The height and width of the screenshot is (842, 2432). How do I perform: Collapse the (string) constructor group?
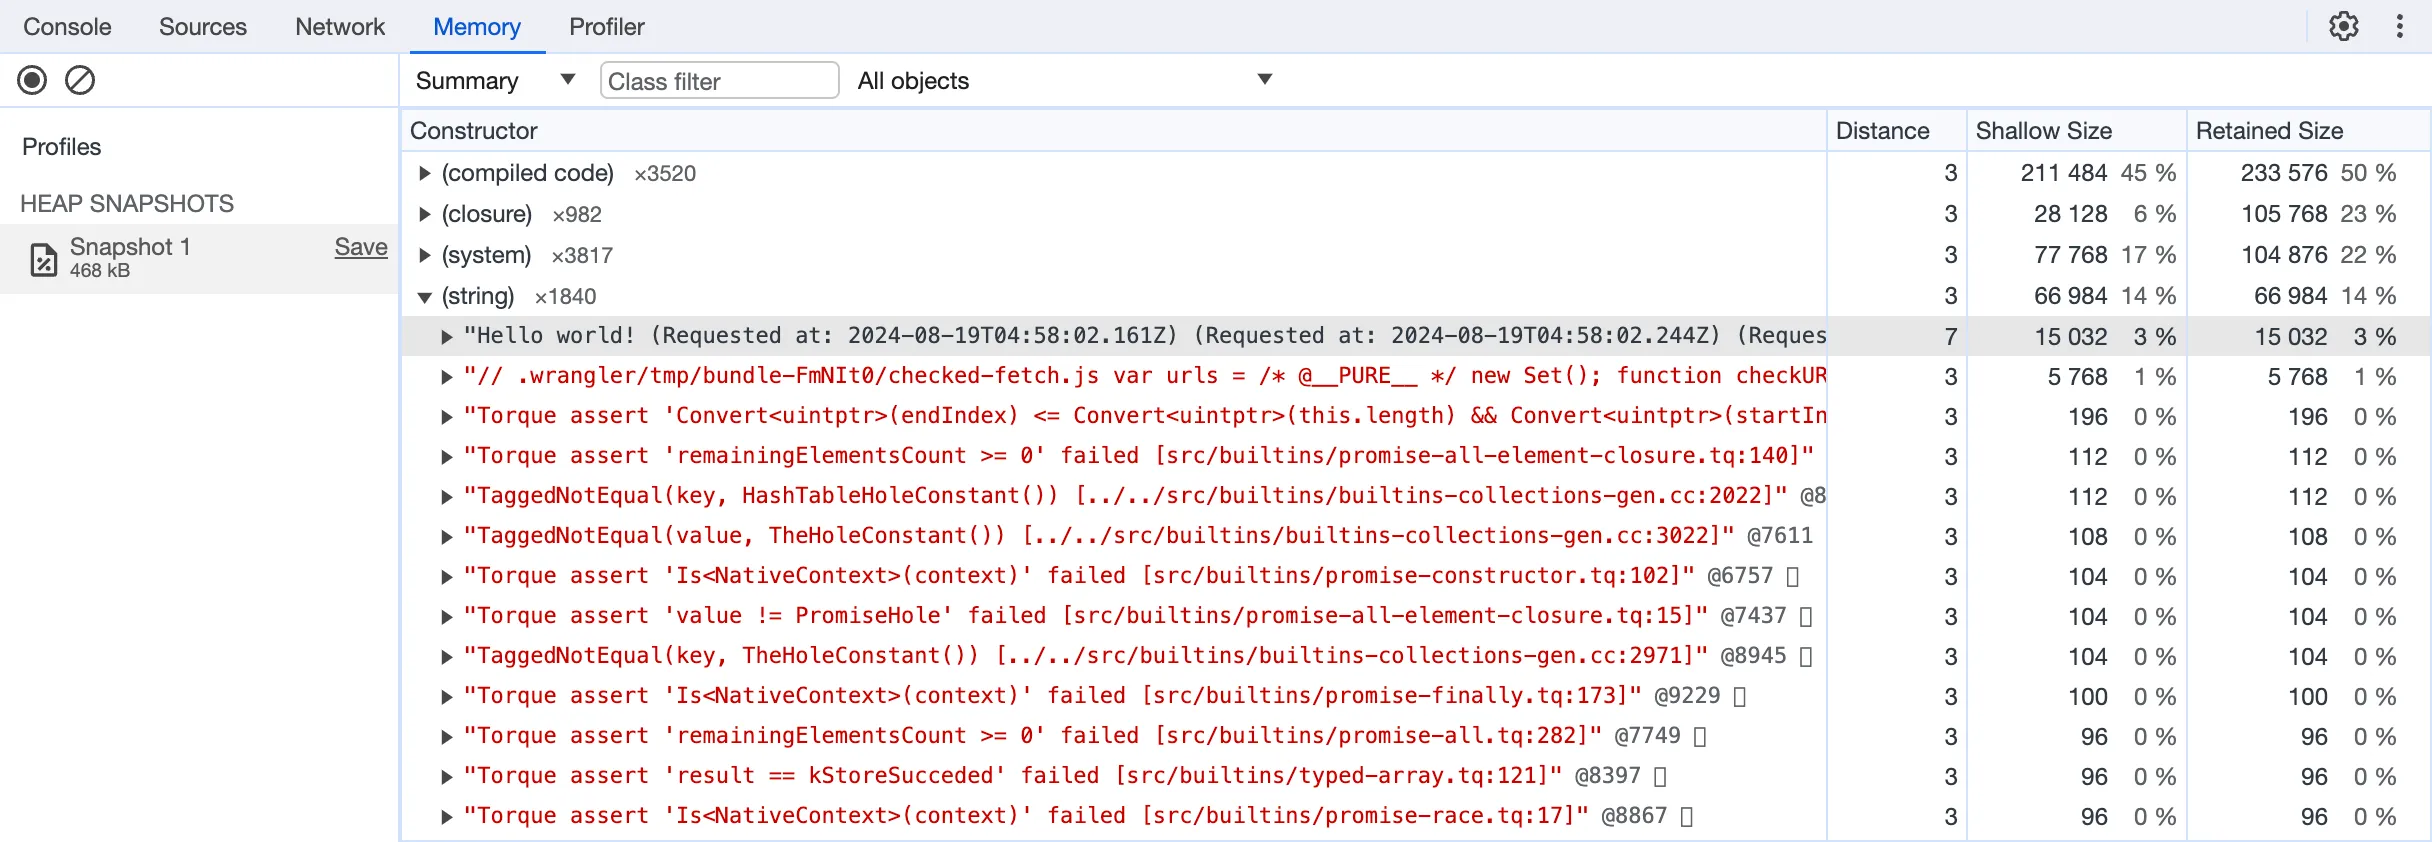pyautogui.click(x=425, y=296)
